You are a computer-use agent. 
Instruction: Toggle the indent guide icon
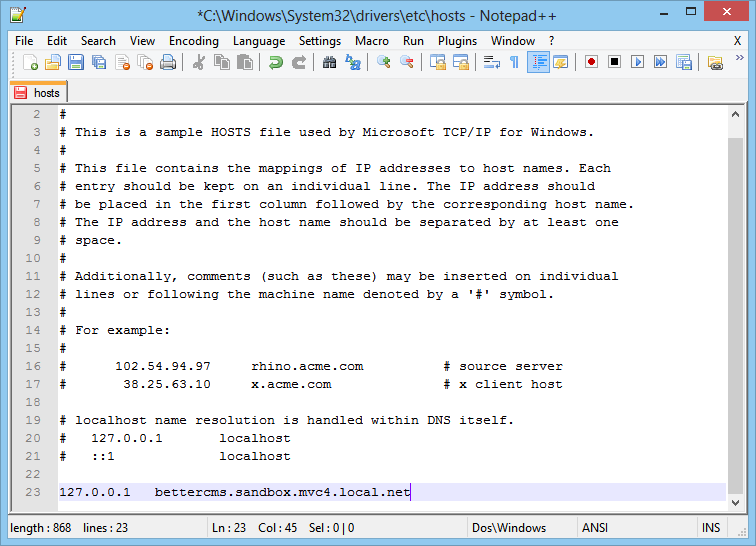pyautogui.click(x=538, y=63)
